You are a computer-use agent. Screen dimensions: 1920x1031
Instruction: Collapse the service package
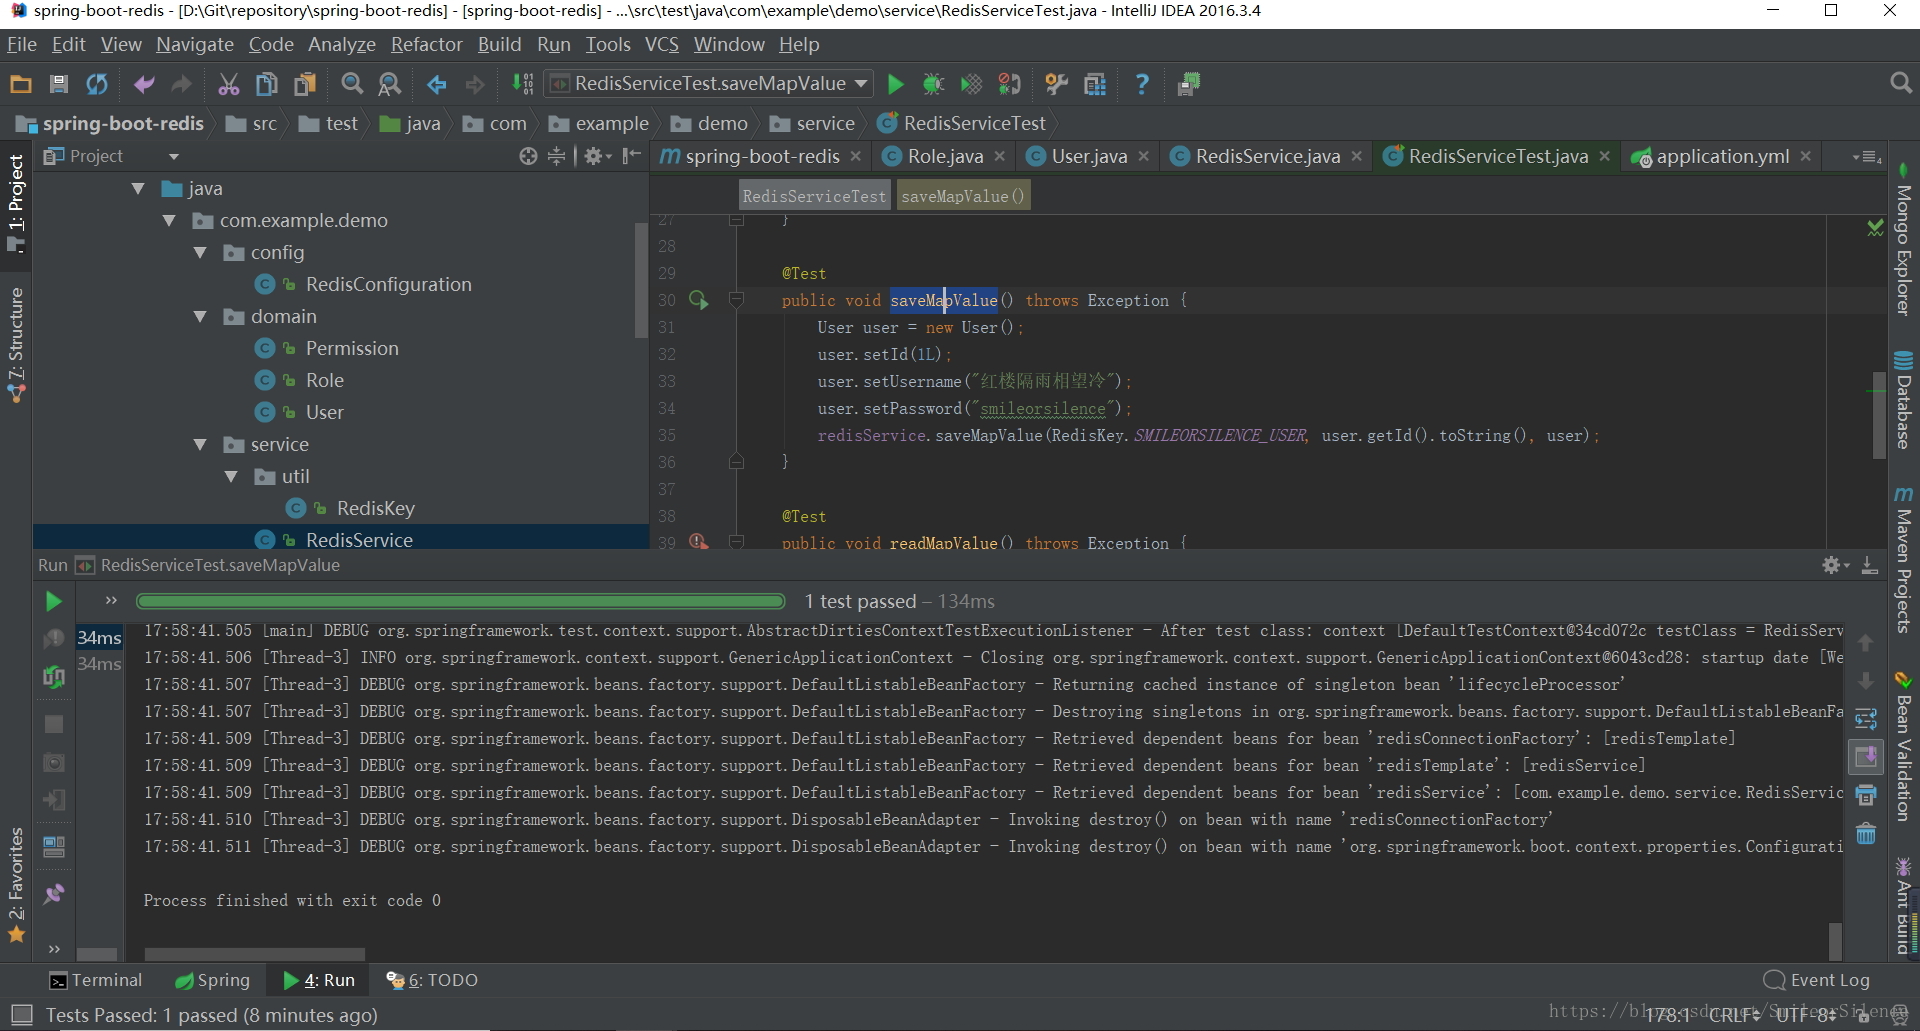(x=200, y=444)
